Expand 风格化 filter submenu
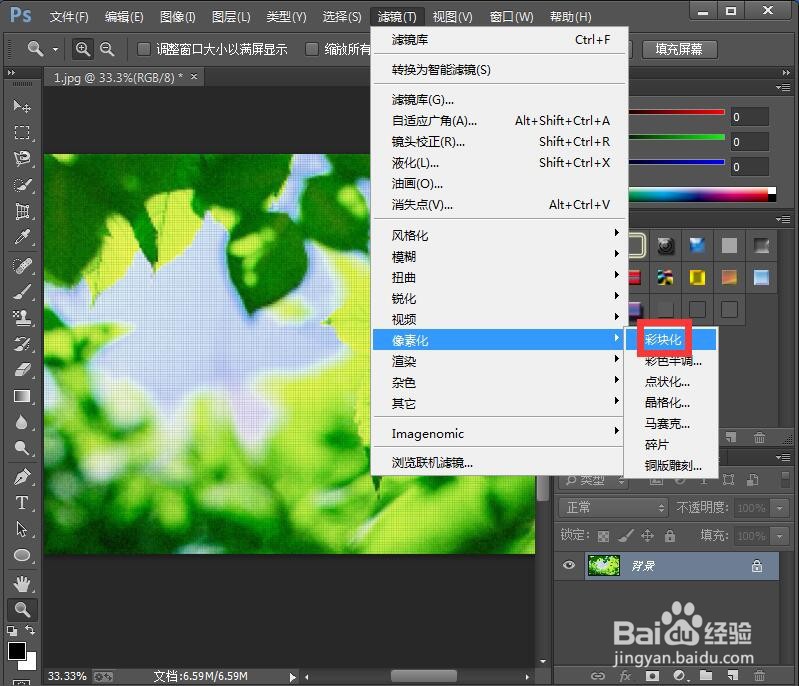The width and height of the screenshot is (799, 686). coord(499,235)
